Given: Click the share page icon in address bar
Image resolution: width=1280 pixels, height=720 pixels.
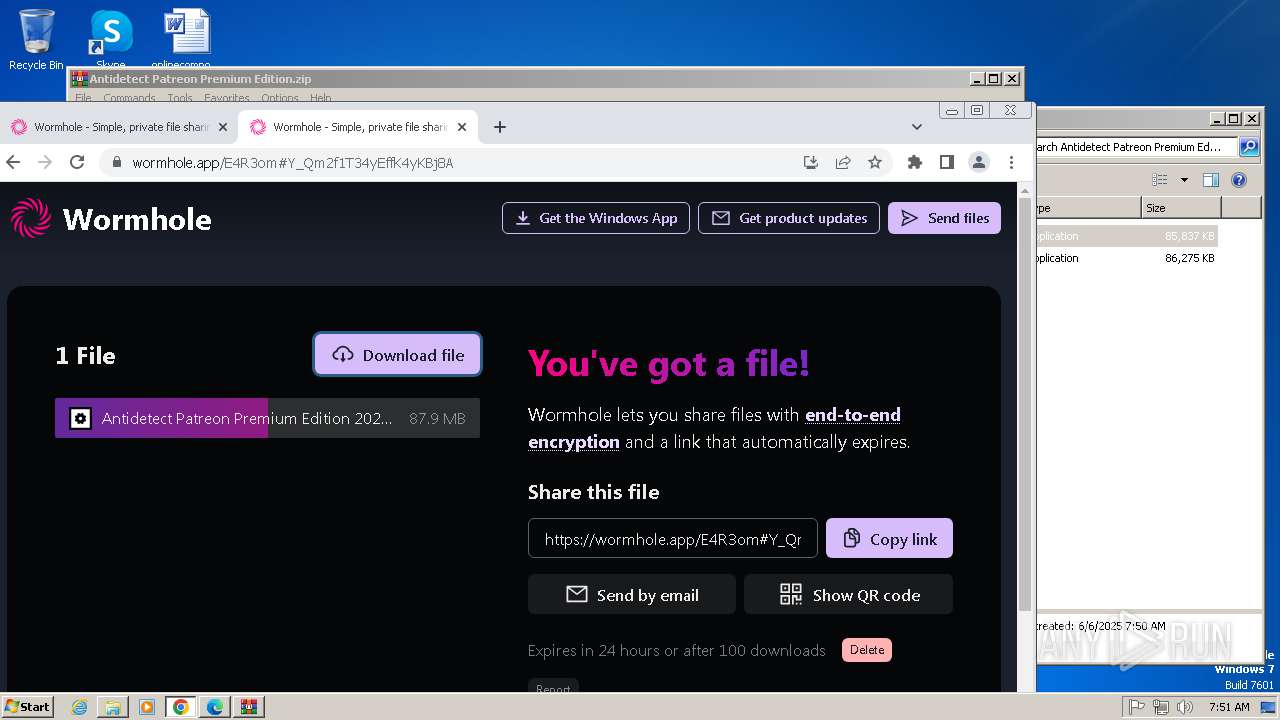Looking at the screenshot, I should point(843,162).
